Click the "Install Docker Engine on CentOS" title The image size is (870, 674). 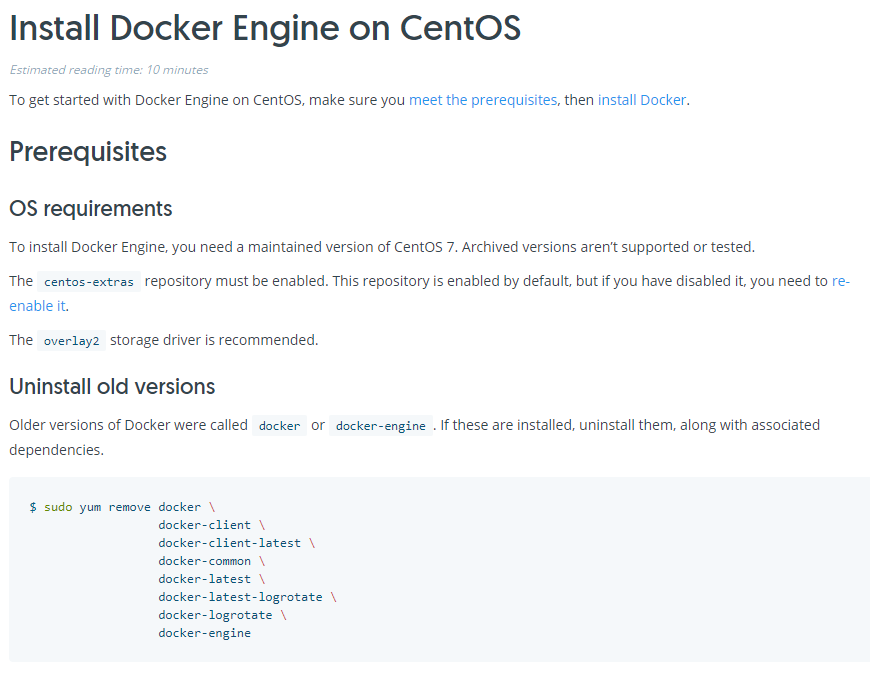click(x=265, y=28)
